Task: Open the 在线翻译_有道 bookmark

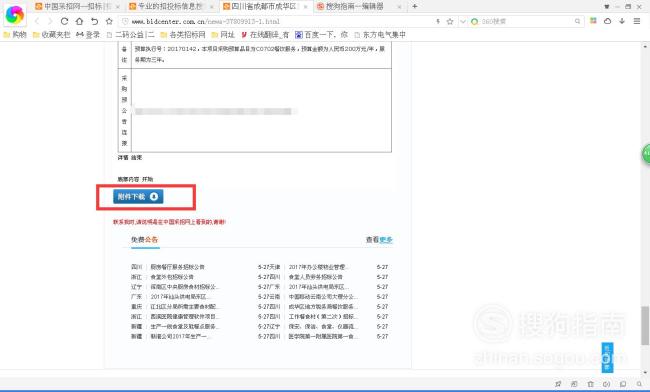Action: coord(265,35)
